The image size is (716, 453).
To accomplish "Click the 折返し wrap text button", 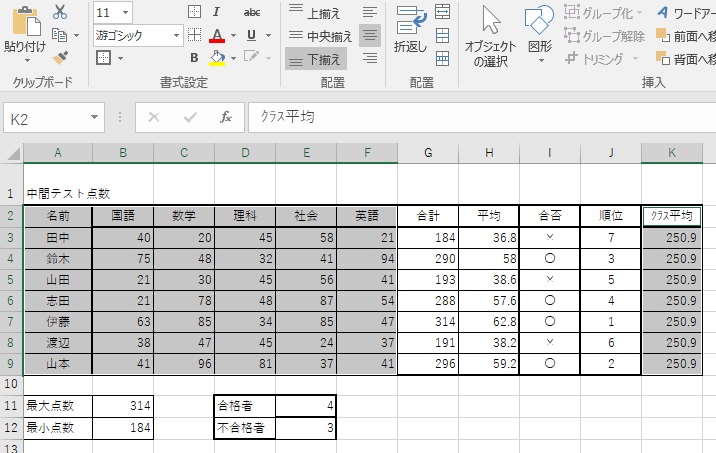I will [x=411, y=28].
